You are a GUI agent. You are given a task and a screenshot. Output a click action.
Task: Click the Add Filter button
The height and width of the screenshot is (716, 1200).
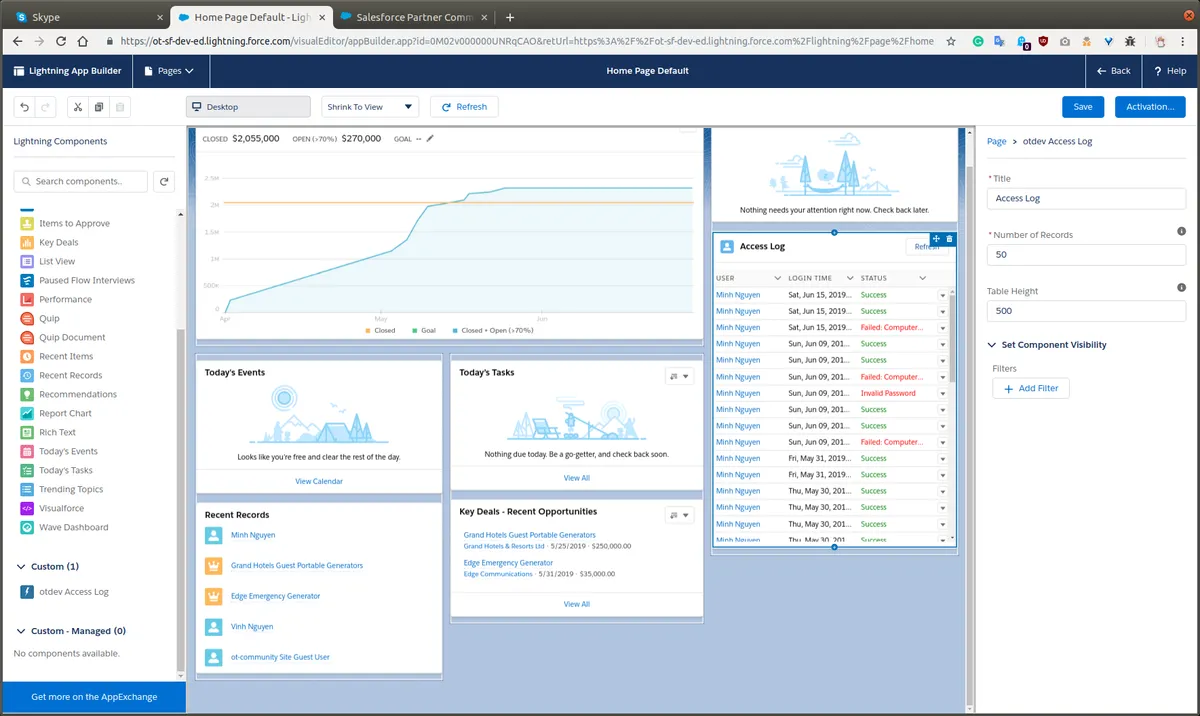tap(1031, 388)
